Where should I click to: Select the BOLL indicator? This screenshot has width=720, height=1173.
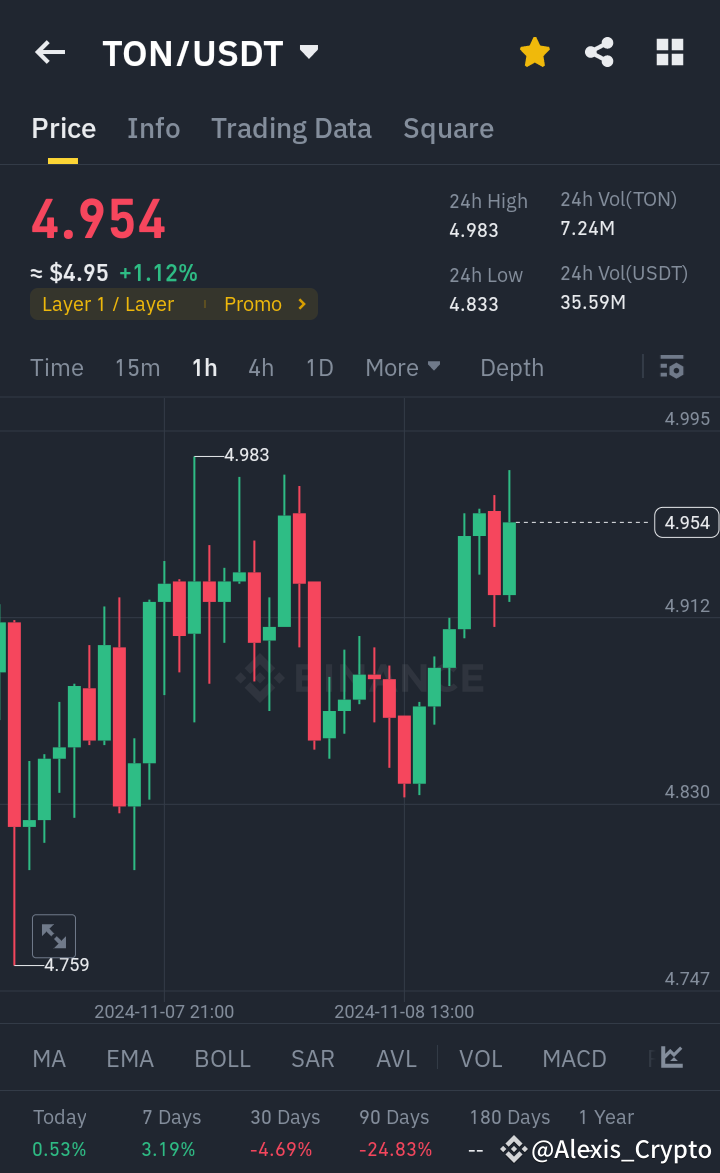(222, 1057)
